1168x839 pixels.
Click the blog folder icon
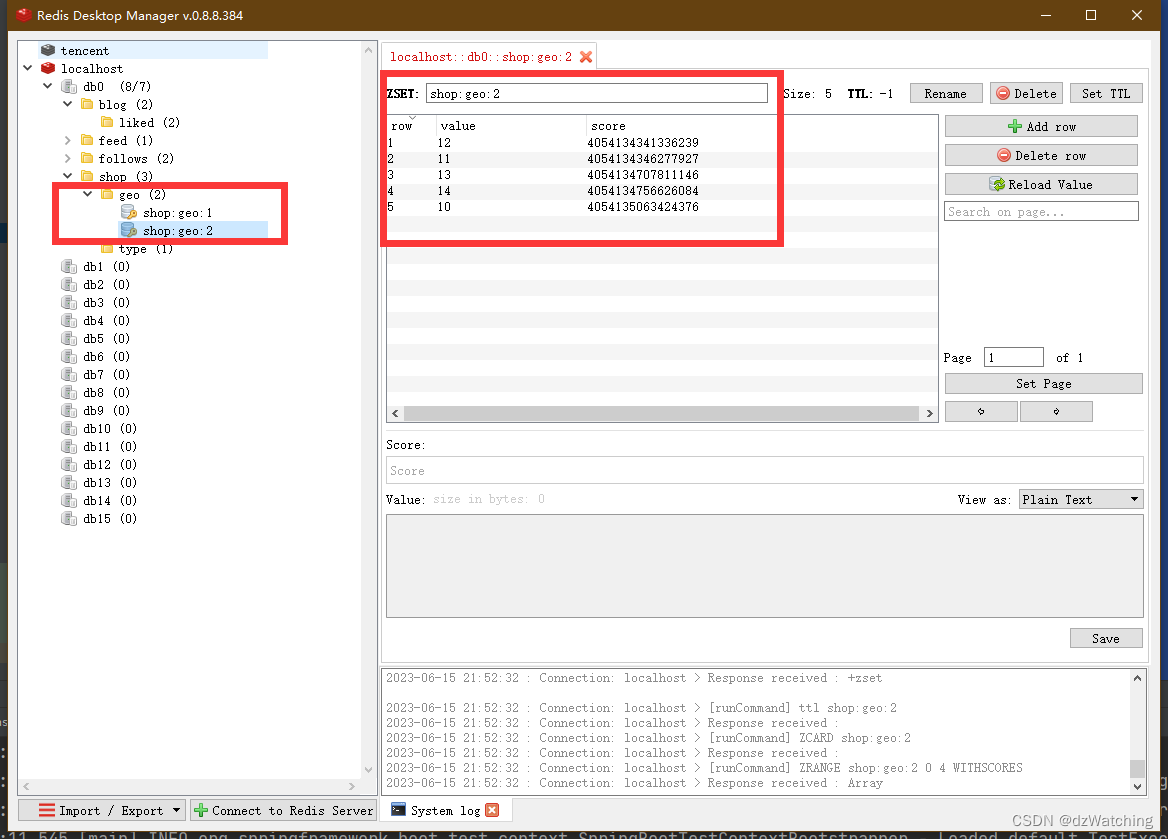87,104
